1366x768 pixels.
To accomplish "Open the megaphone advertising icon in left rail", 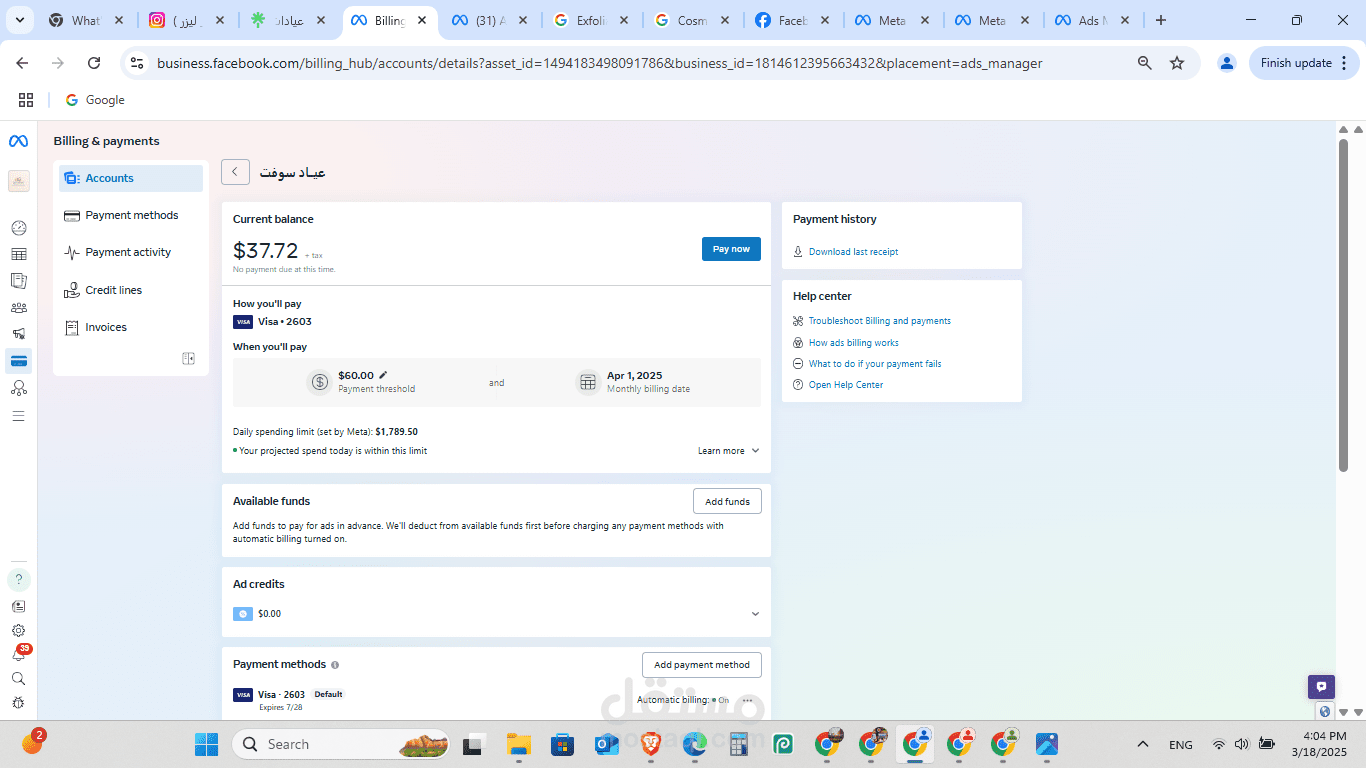I will pos(18,334).
